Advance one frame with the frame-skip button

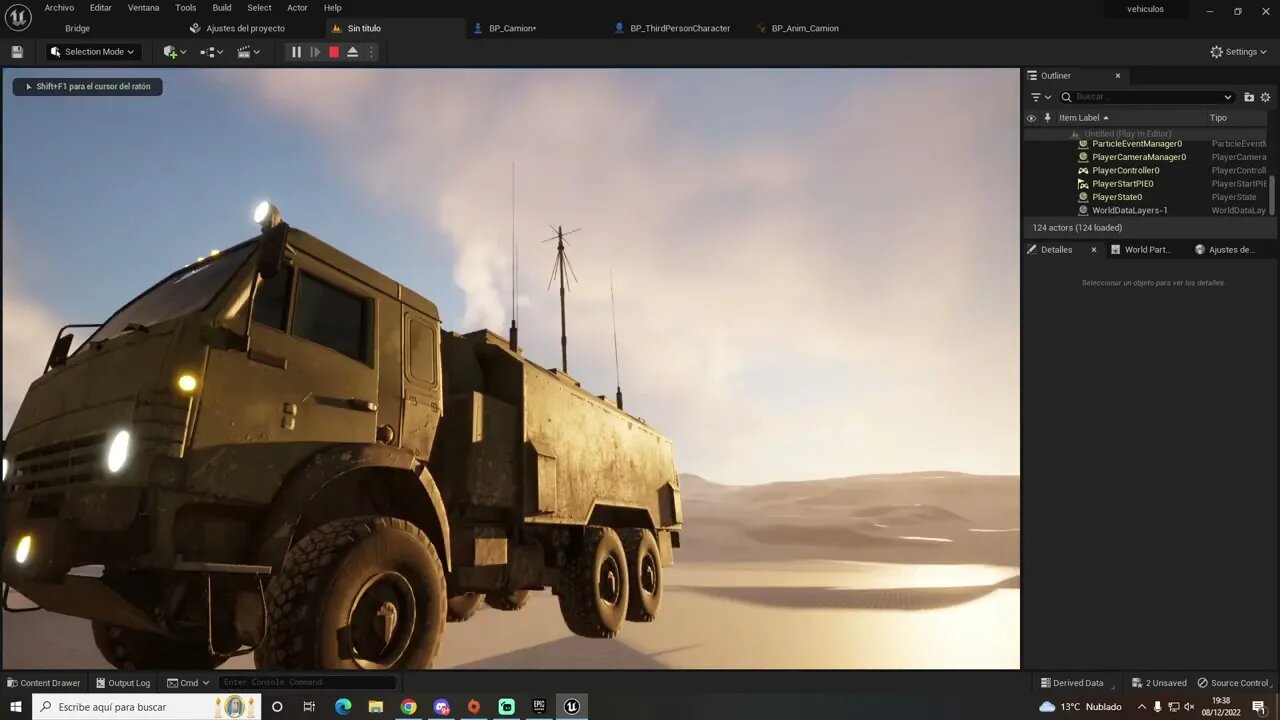315,52
